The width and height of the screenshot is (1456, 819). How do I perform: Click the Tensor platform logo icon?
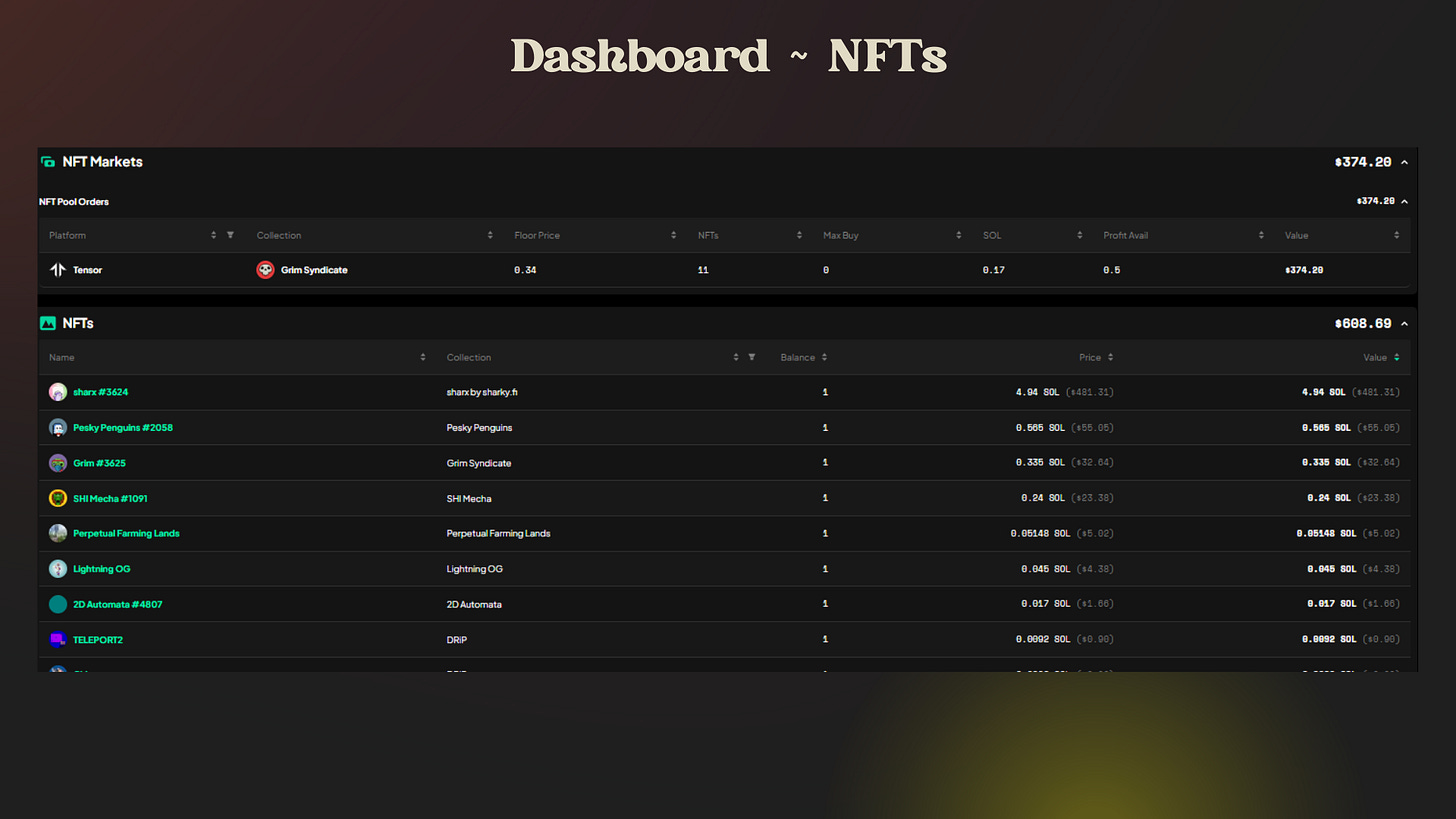(58, 270)
